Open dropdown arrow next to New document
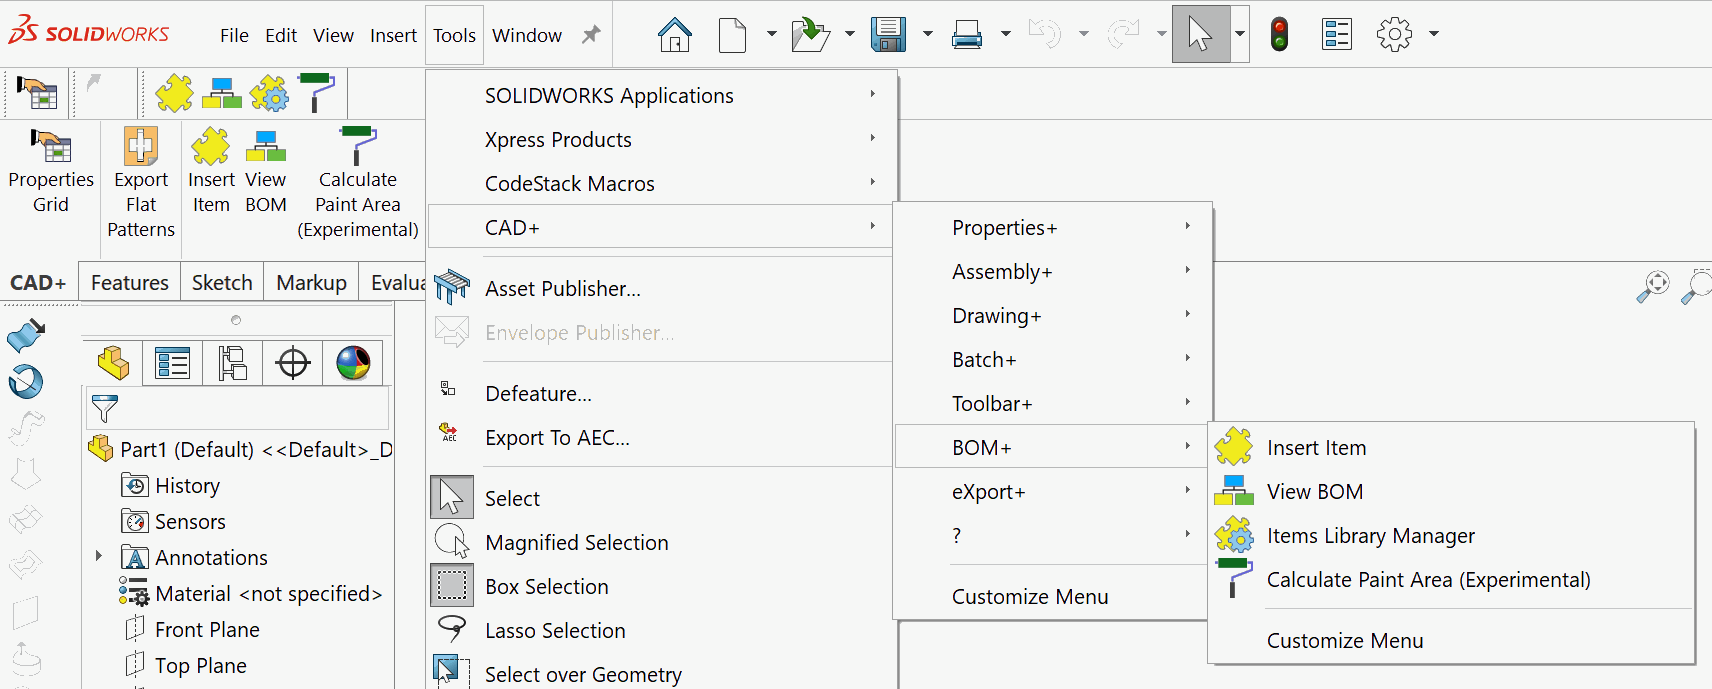 click(x=771, y=34)
